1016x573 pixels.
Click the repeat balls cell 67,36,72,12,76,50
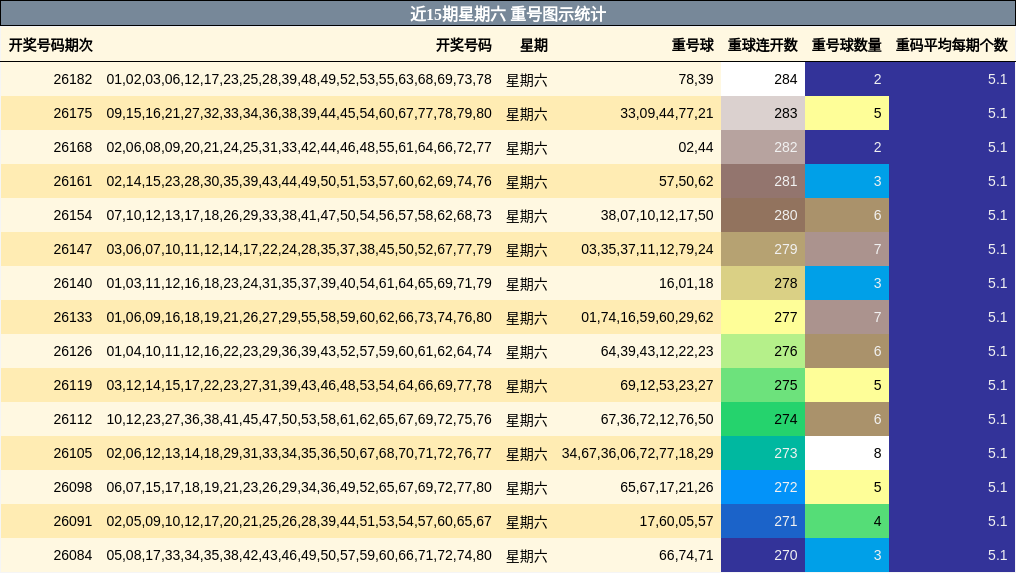[x=656, y=419]
